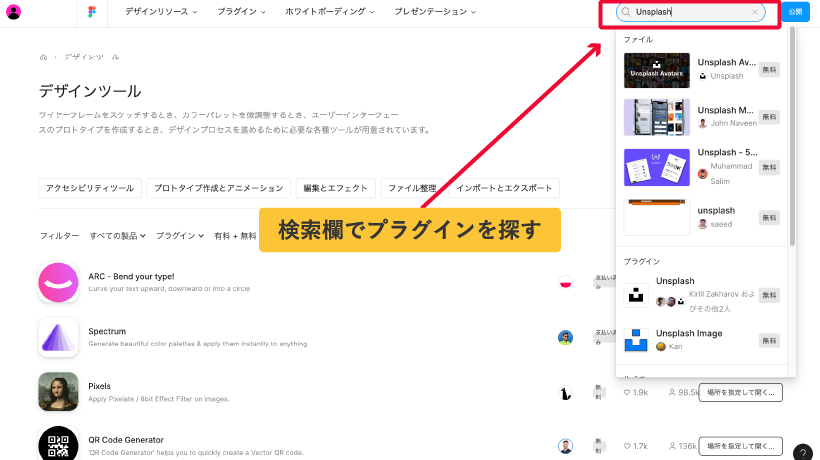The height and width of the screenshot is (460, 820).
Task: Open the プラグイン filter dropdown
Action: pyautogui.click(x=180, y=236)
